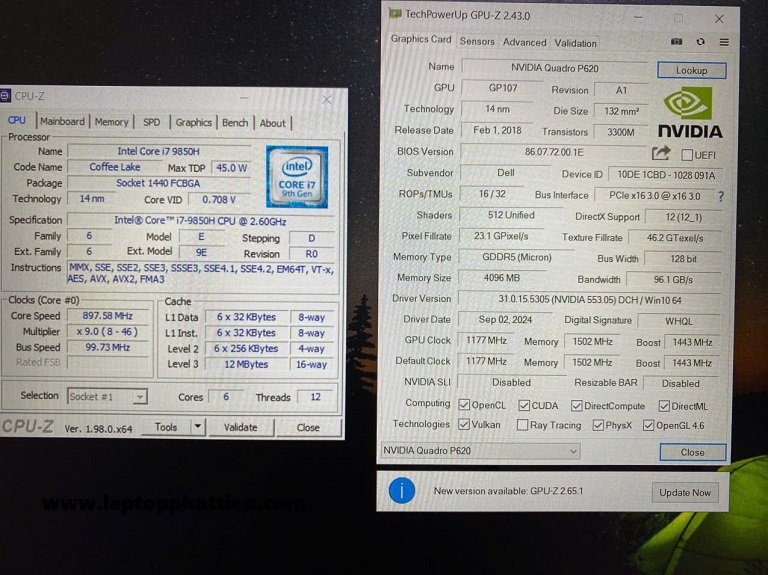
Task: Click the Lookup button in GPU-Z
Action: 692,70
